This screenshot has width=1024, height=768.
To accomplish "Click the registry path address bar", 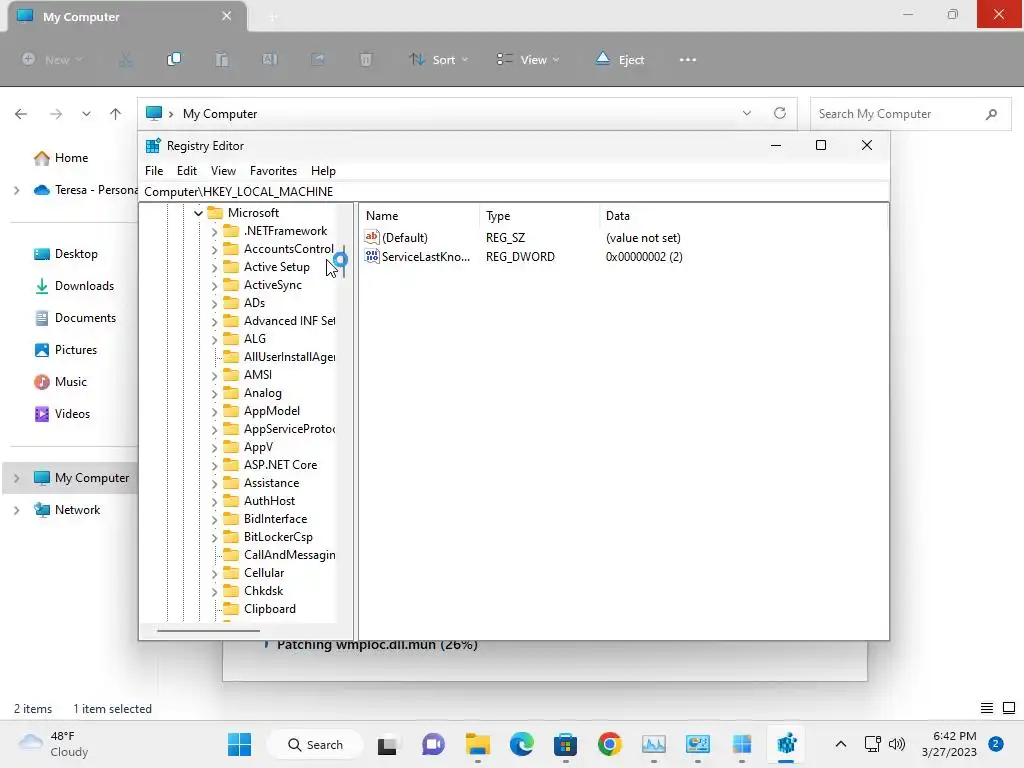I will click(513, 191).
